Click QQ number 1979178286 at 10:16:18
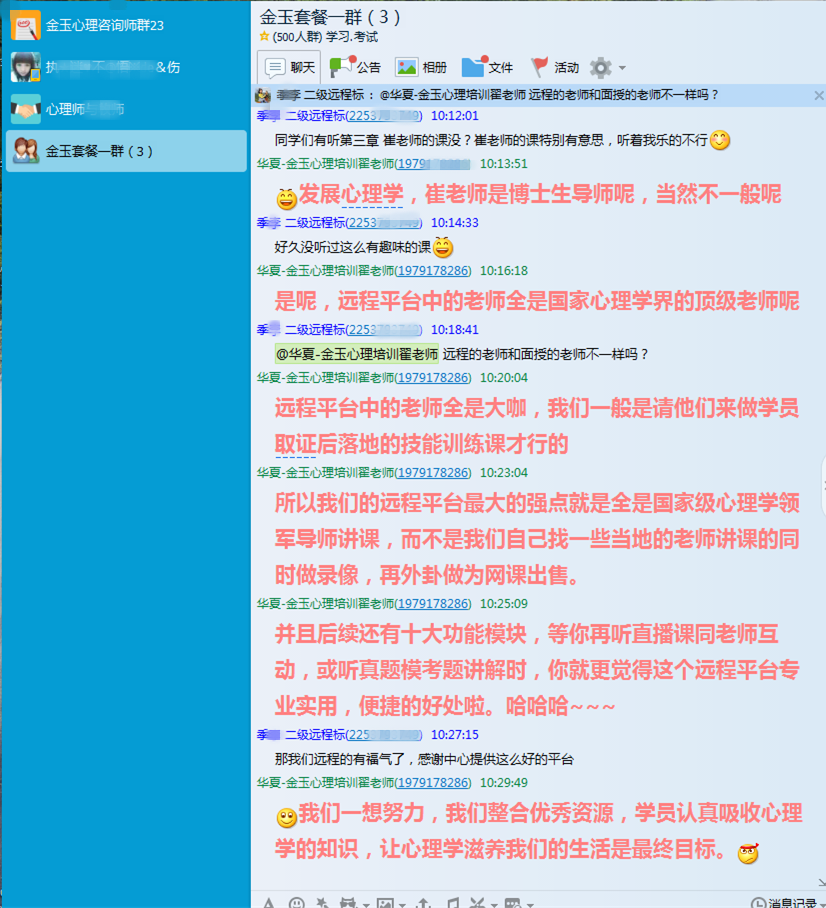 click(x=433, y=271)
